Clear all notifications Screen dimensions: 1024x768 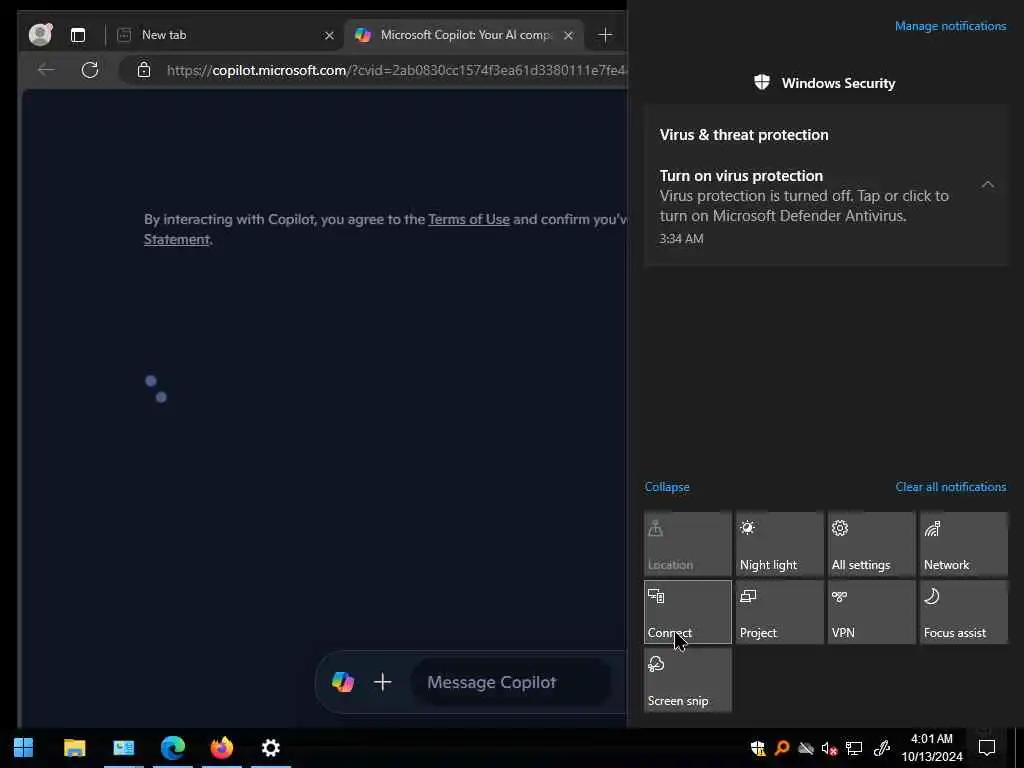coord(950,487)
